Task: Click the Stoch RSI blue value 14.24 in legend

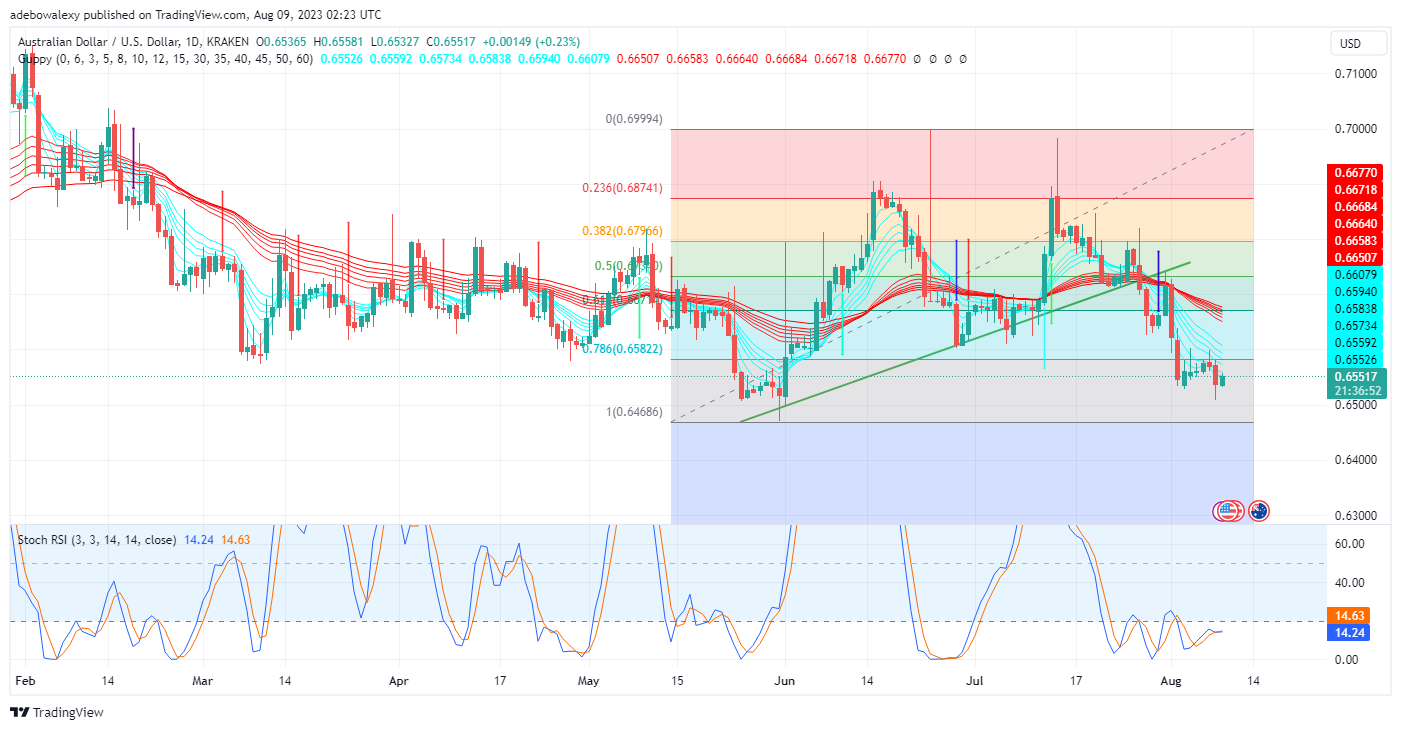Action: coord(198,540)
